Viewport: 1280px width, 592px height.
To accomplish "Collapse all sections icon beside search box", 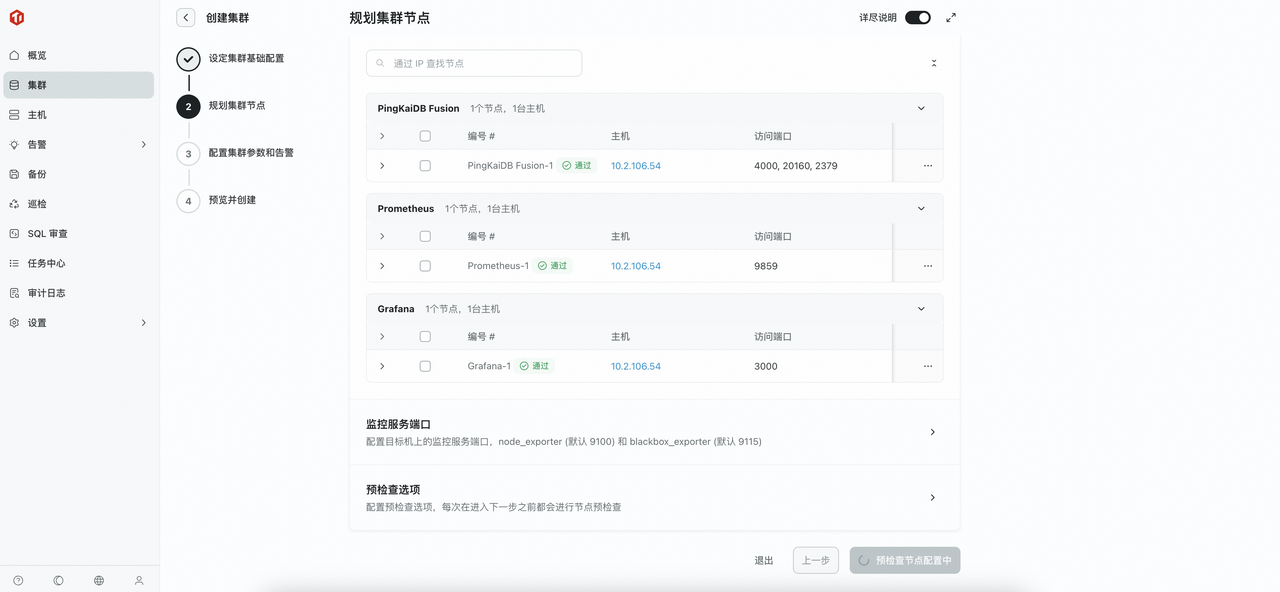I will click(x=934, y=63).
